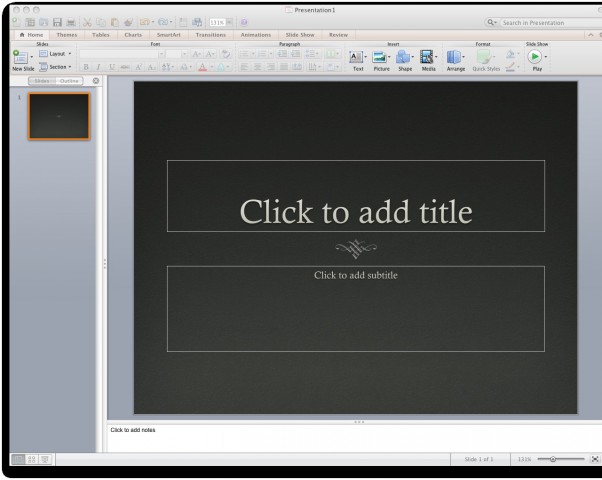Open the SmartArt tab
The height and width of the screenshot is (480, 602).
point(169,35)
